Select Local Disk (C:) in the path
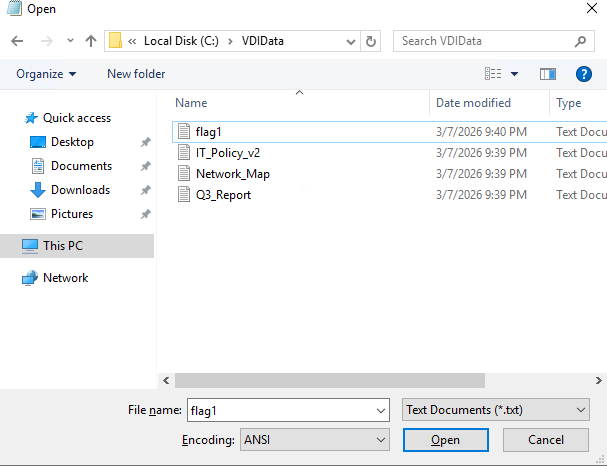607x466 pixels. tap(181, 41)
